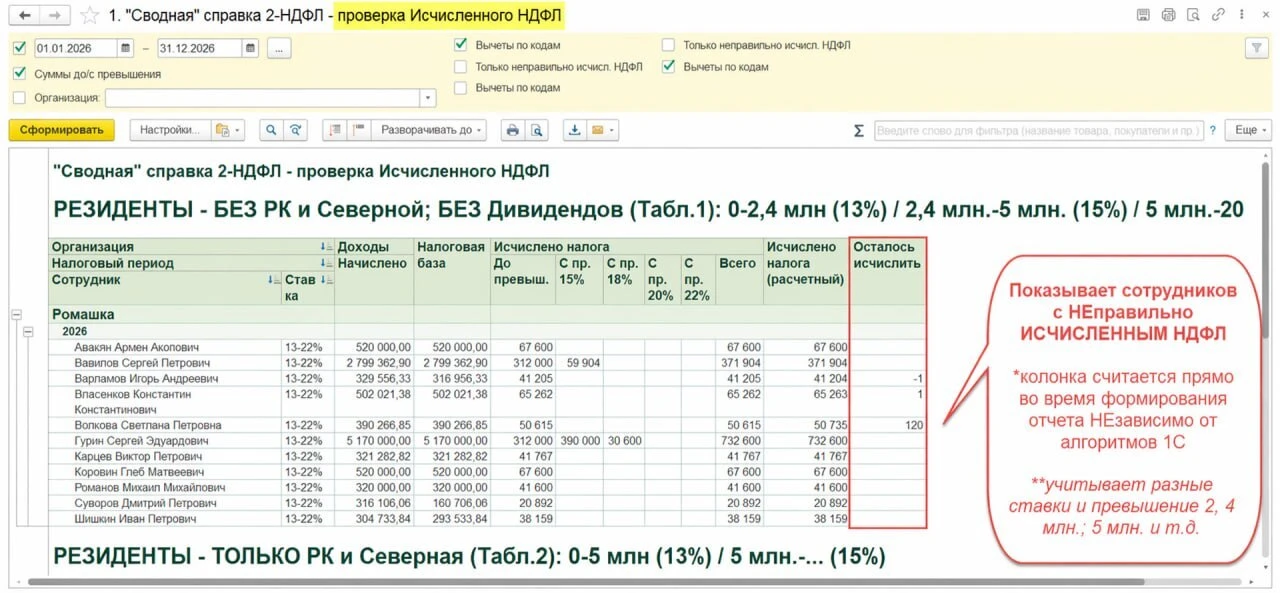Open the Организация dropdown list

pyautogui.click(x=429, y=98)
